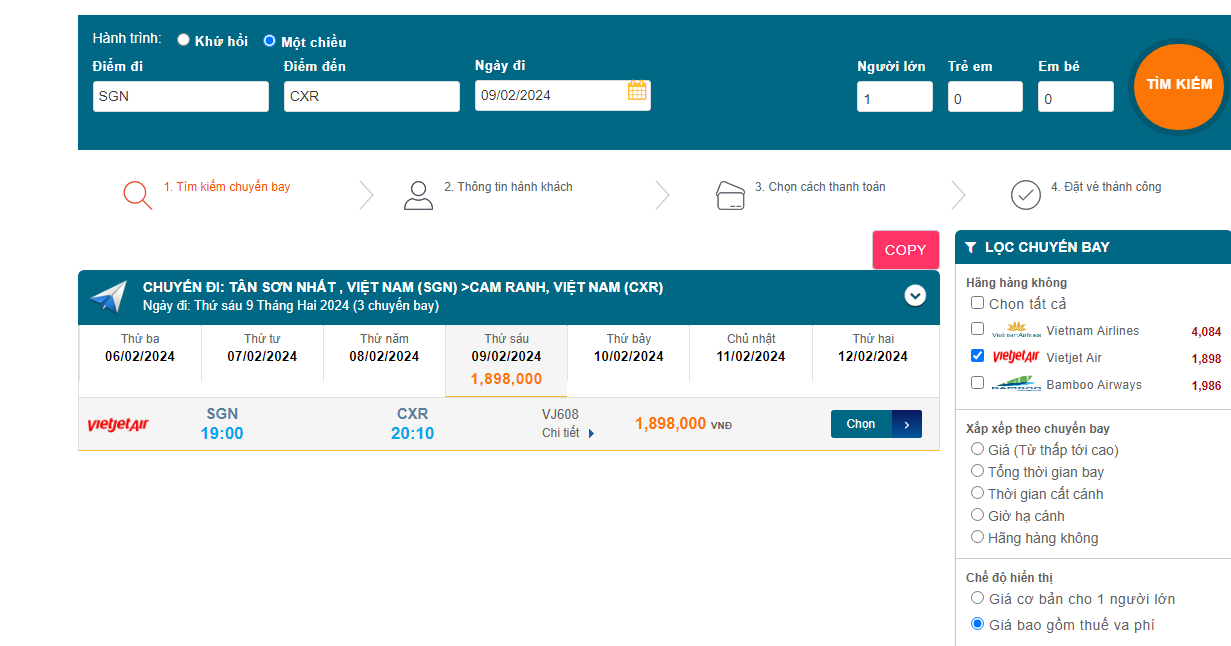Click the payment method wallet icon
This screenshot has height=646, width=1231.
click(731, 194)
